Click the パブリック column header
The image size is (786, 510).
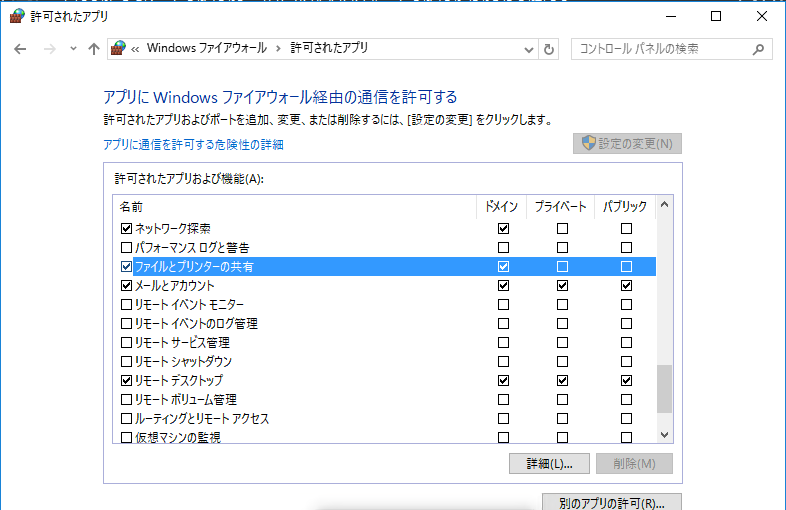point(625,207)
